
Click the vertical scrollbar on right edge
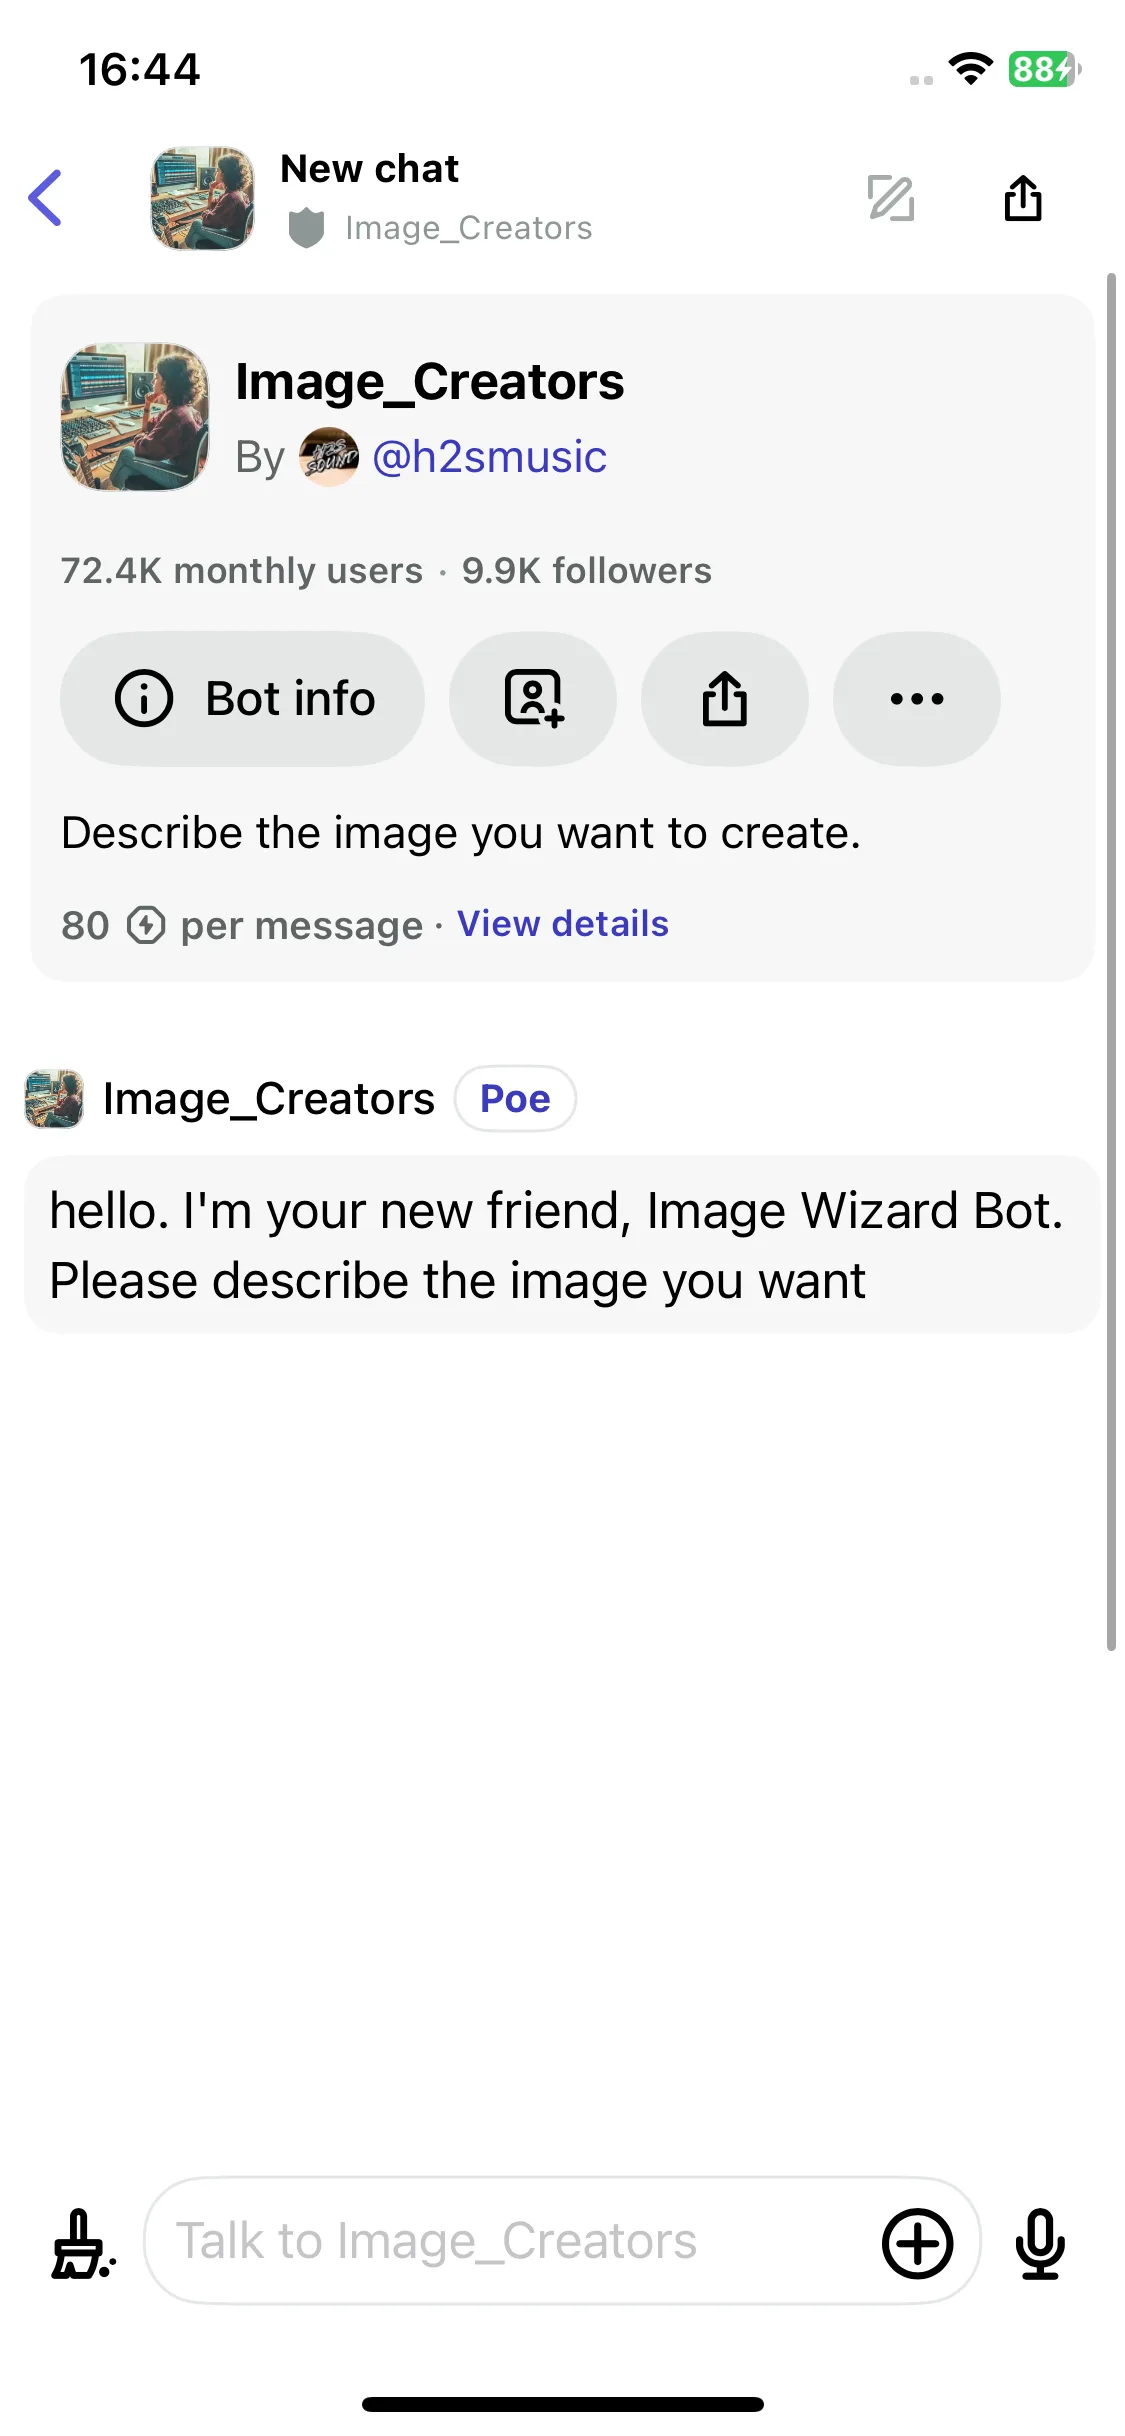tap(1111, 961)
